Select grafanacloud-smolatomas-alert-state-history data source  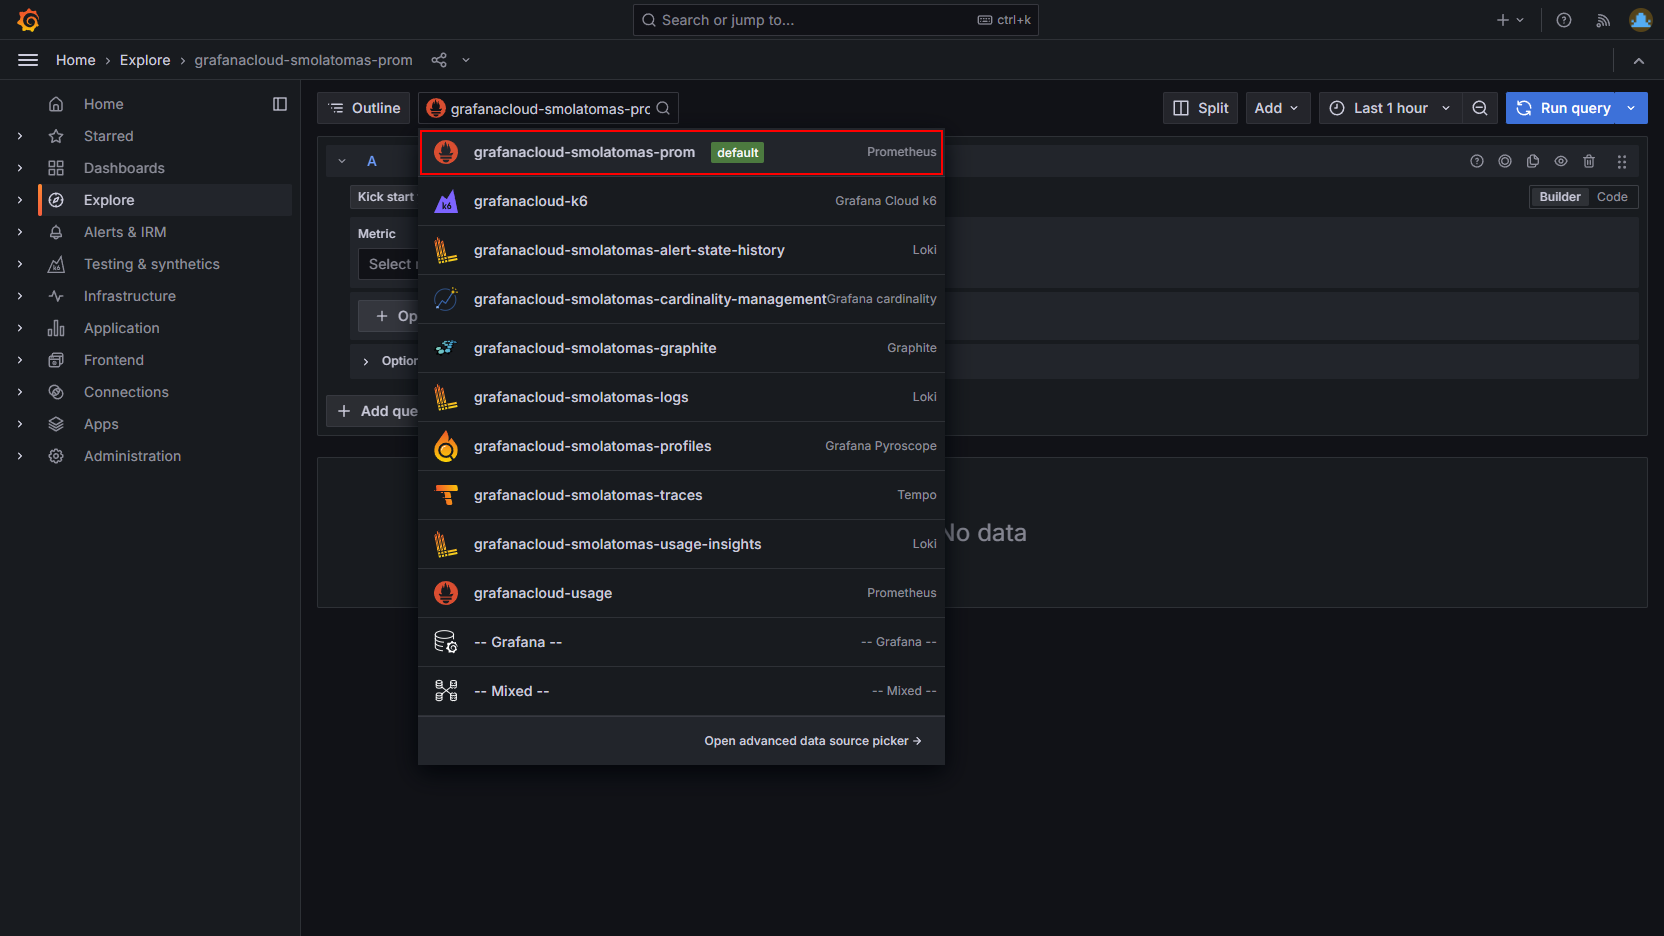681,250
